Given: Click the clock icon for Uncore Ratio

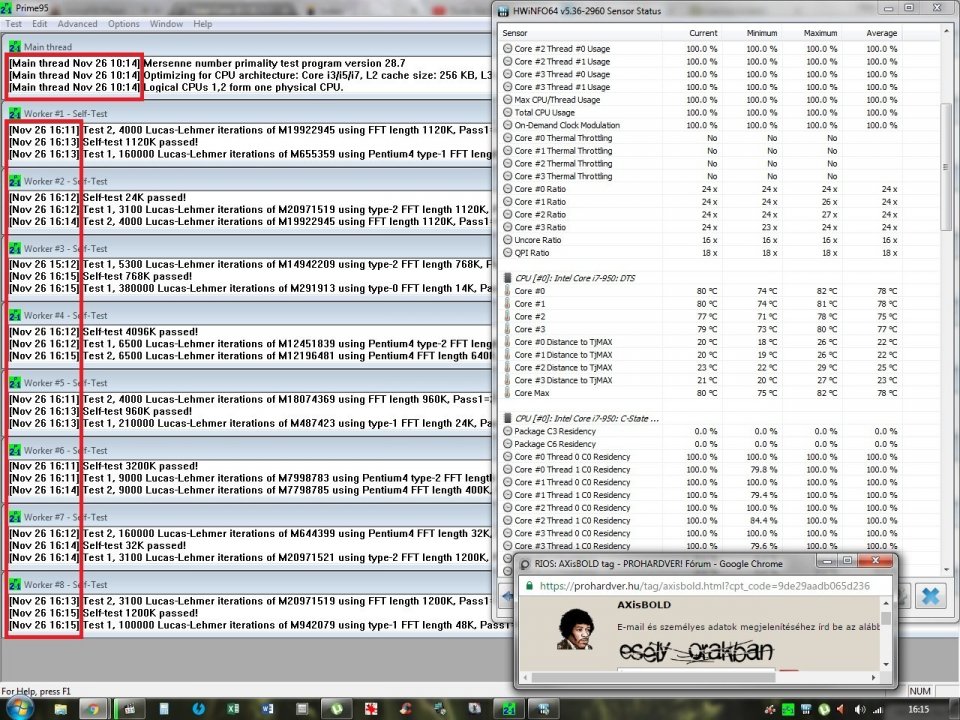Looking at the screenshot, I should [508, 240].
